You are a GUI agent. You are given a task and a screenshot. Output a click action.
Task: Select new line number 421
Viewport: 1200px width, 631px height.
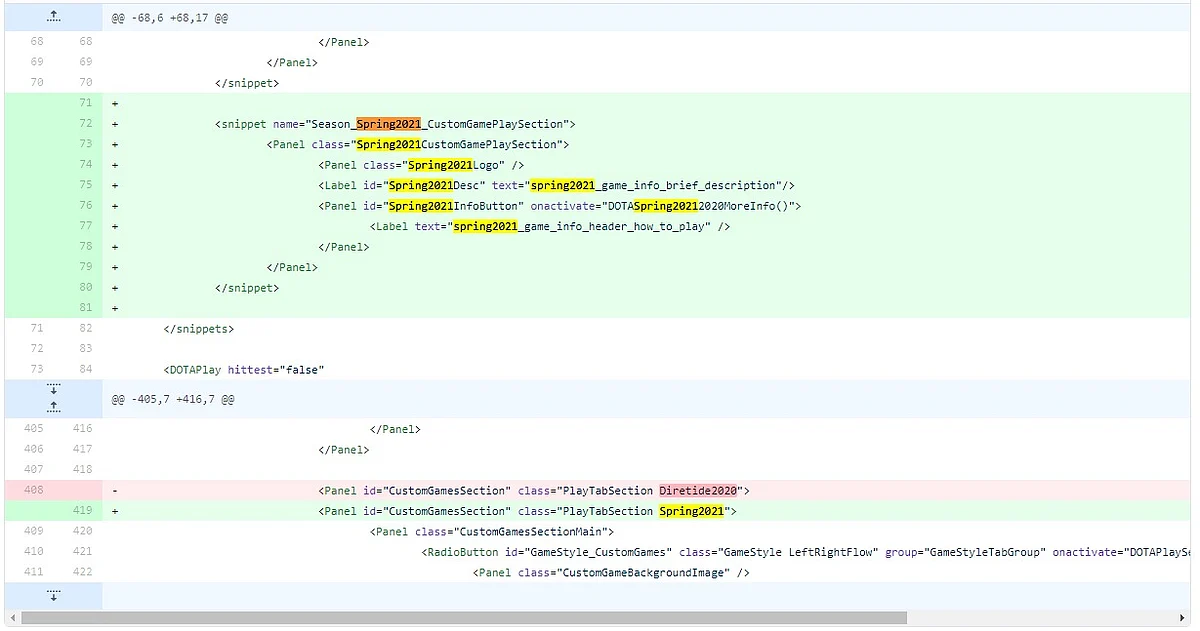pos(85,552)
